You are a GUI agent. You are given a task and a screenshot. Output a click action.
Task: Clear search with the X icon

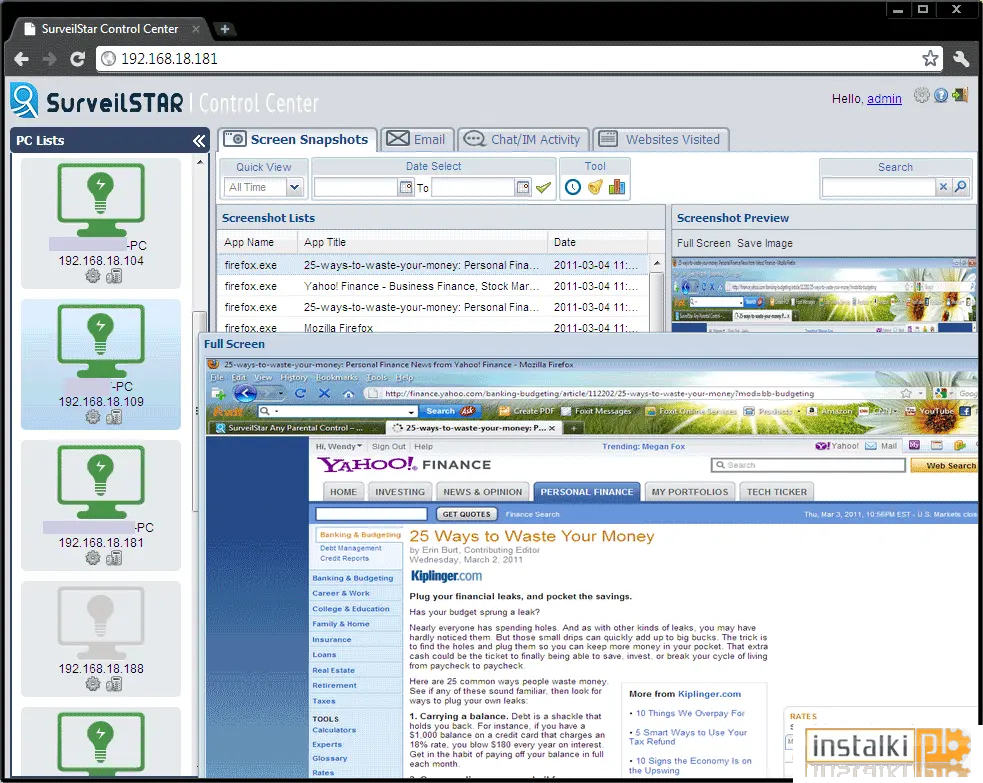tap(943, 187)
